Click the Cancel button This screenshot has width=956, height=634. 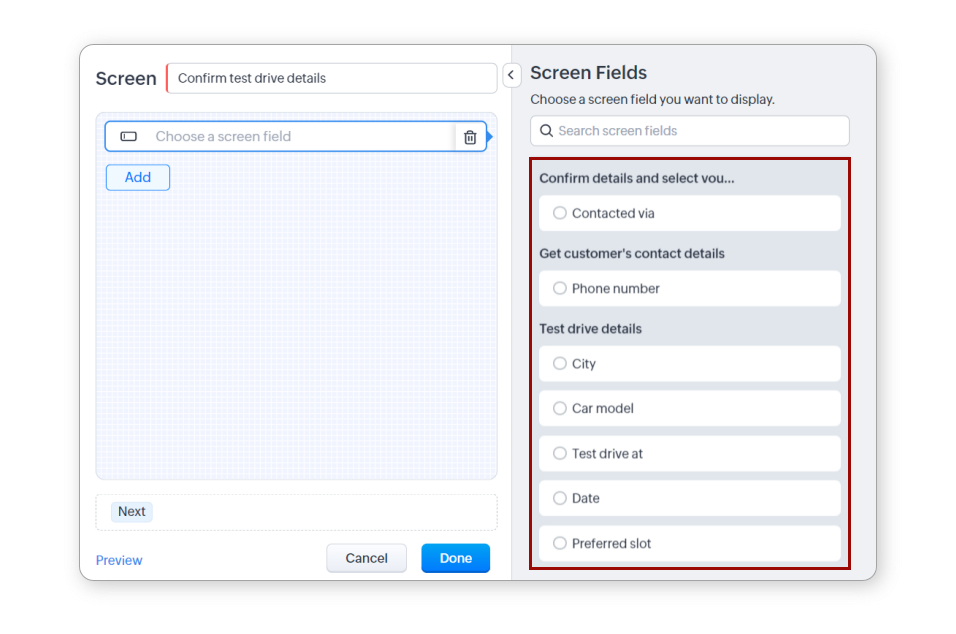366,558
